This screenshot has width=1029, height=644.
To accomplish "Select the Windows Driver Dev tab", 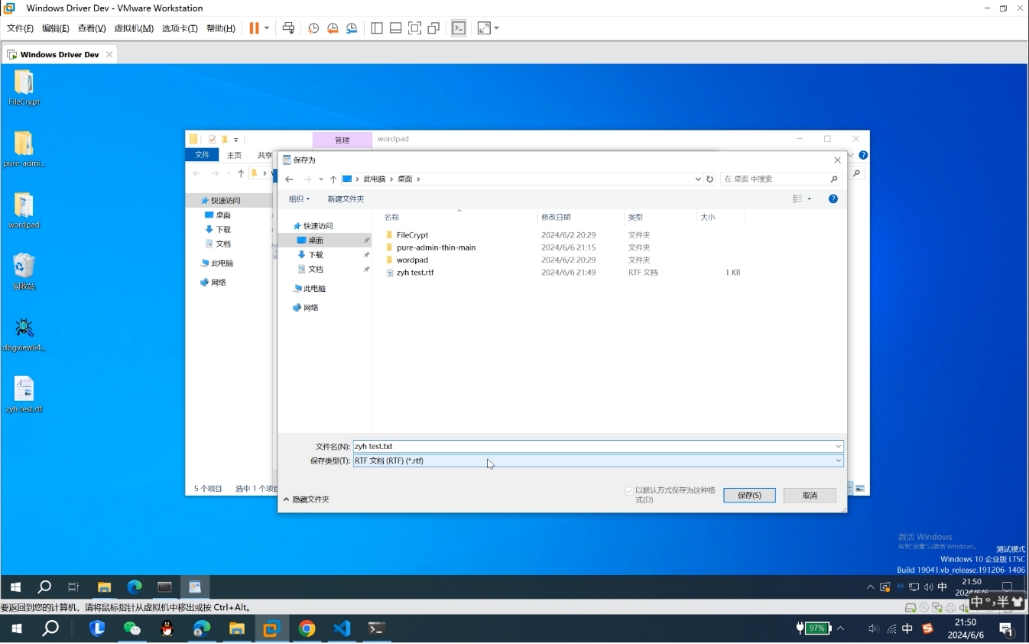I will [x=59, y=54].
